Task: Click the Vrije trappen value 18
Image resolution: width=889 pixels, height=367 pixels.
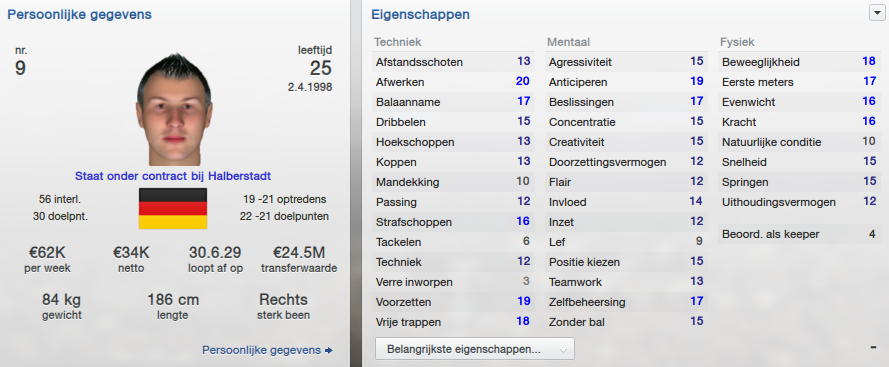Action: pos(523,322)
